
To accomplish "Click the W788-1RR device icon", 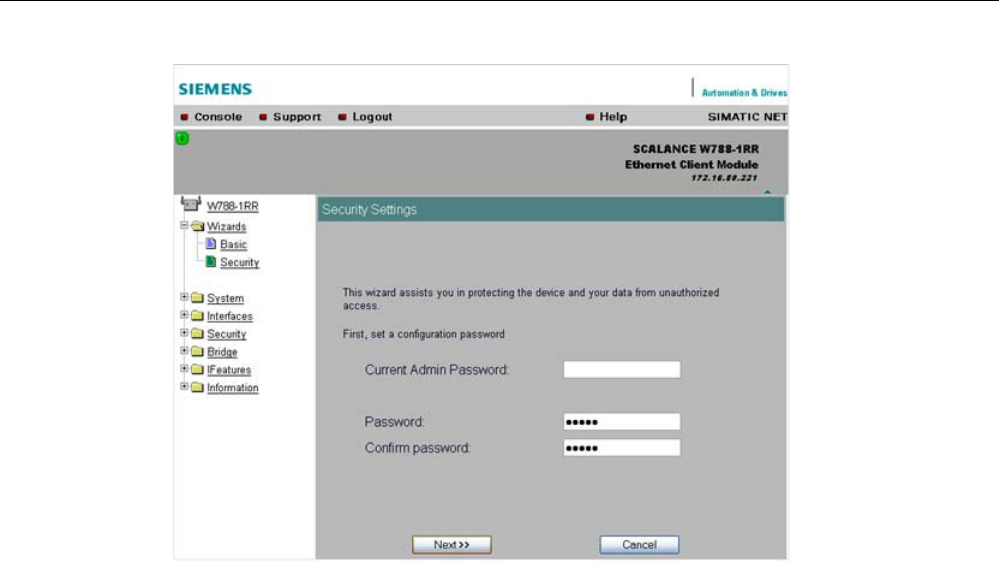I will [x=190, y=204].
